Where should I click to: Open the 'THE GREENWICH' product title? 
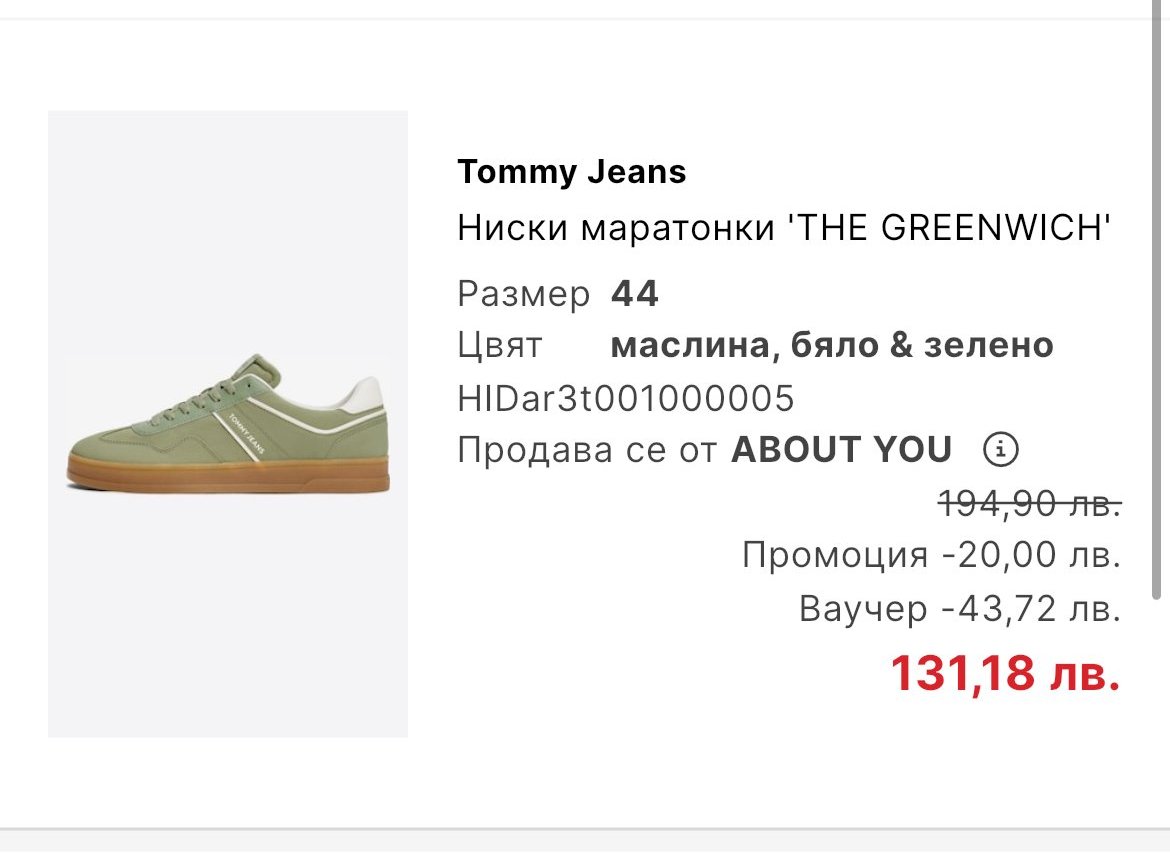[x=784, y=229]
